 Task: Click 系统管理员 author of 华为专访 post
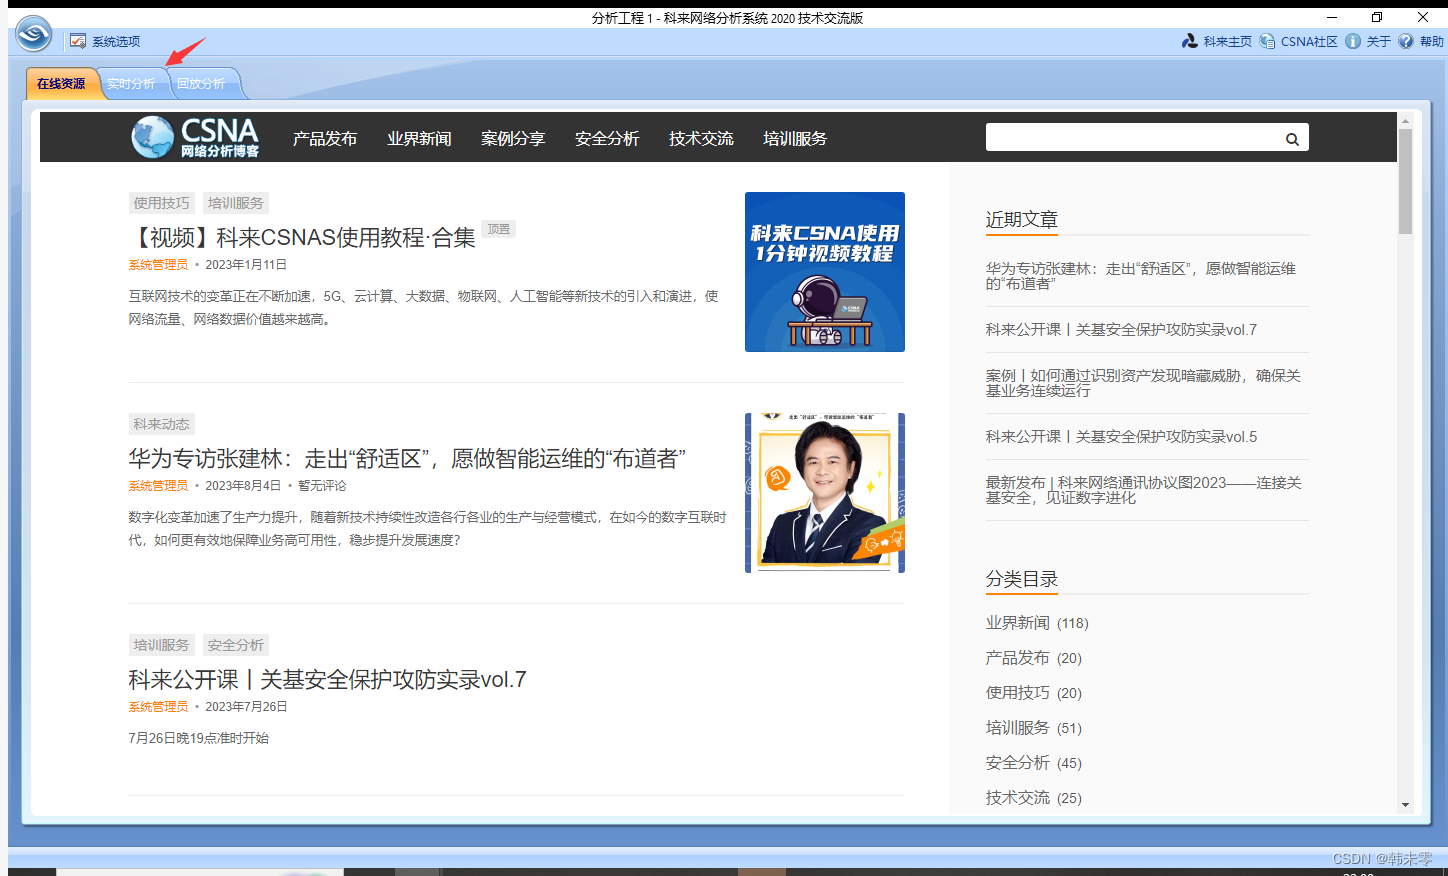158,486
